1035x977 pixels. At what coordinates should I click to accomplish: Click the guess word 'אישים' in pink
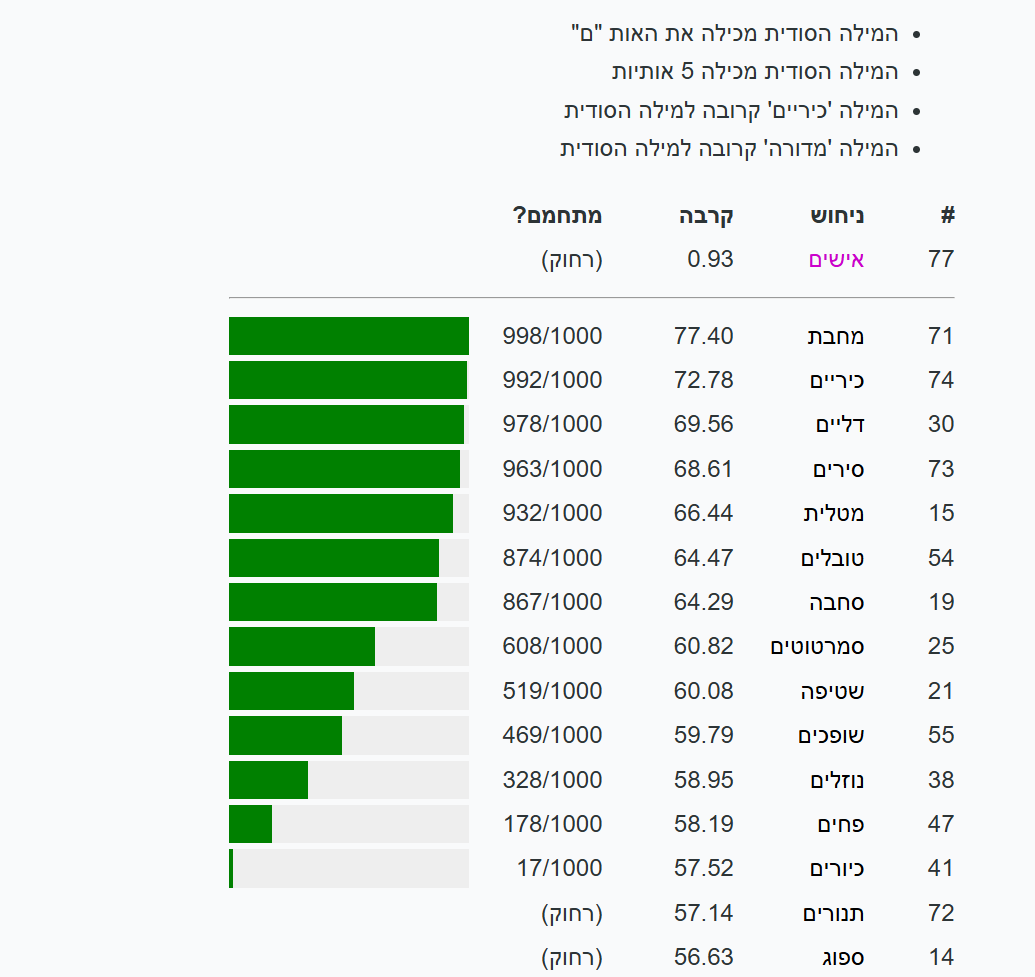tap(836, 260)
